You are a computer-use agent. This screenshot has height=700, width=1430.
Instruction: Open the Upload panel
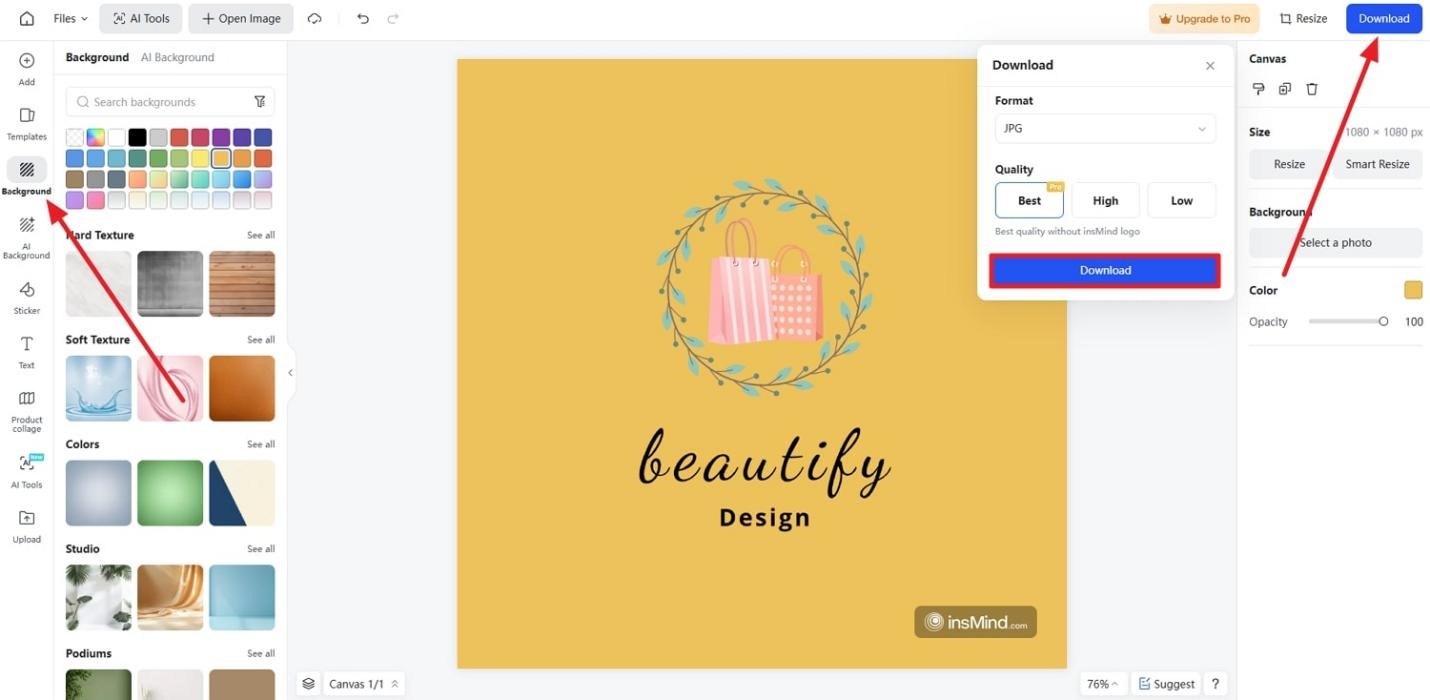pos(27,526)
